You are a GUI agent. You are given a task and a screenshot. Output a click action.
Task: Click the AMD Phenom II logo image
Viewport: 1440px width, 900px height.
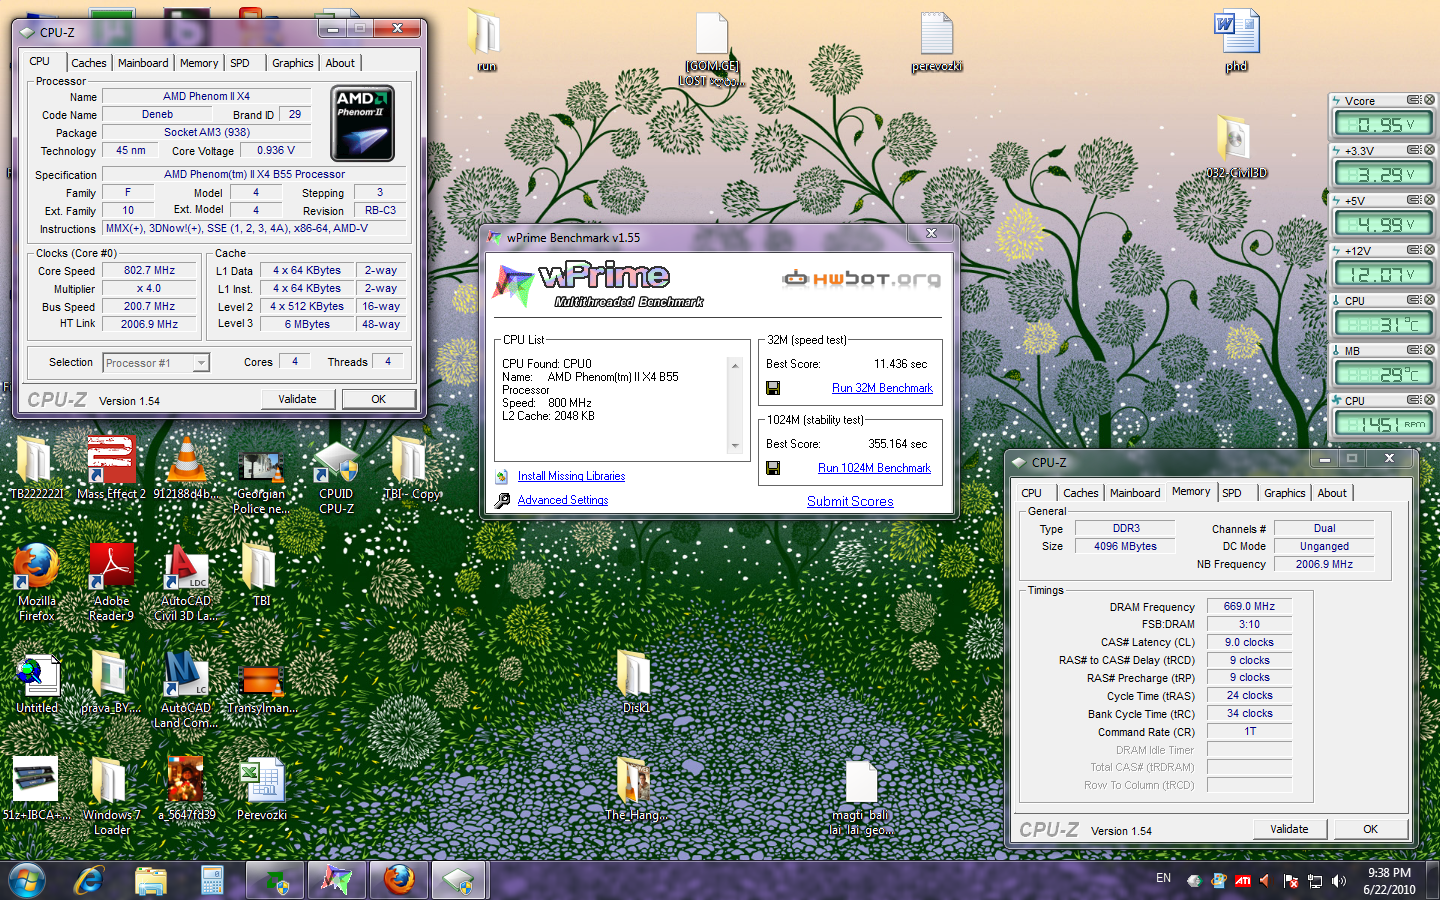(x=362, y=123)
